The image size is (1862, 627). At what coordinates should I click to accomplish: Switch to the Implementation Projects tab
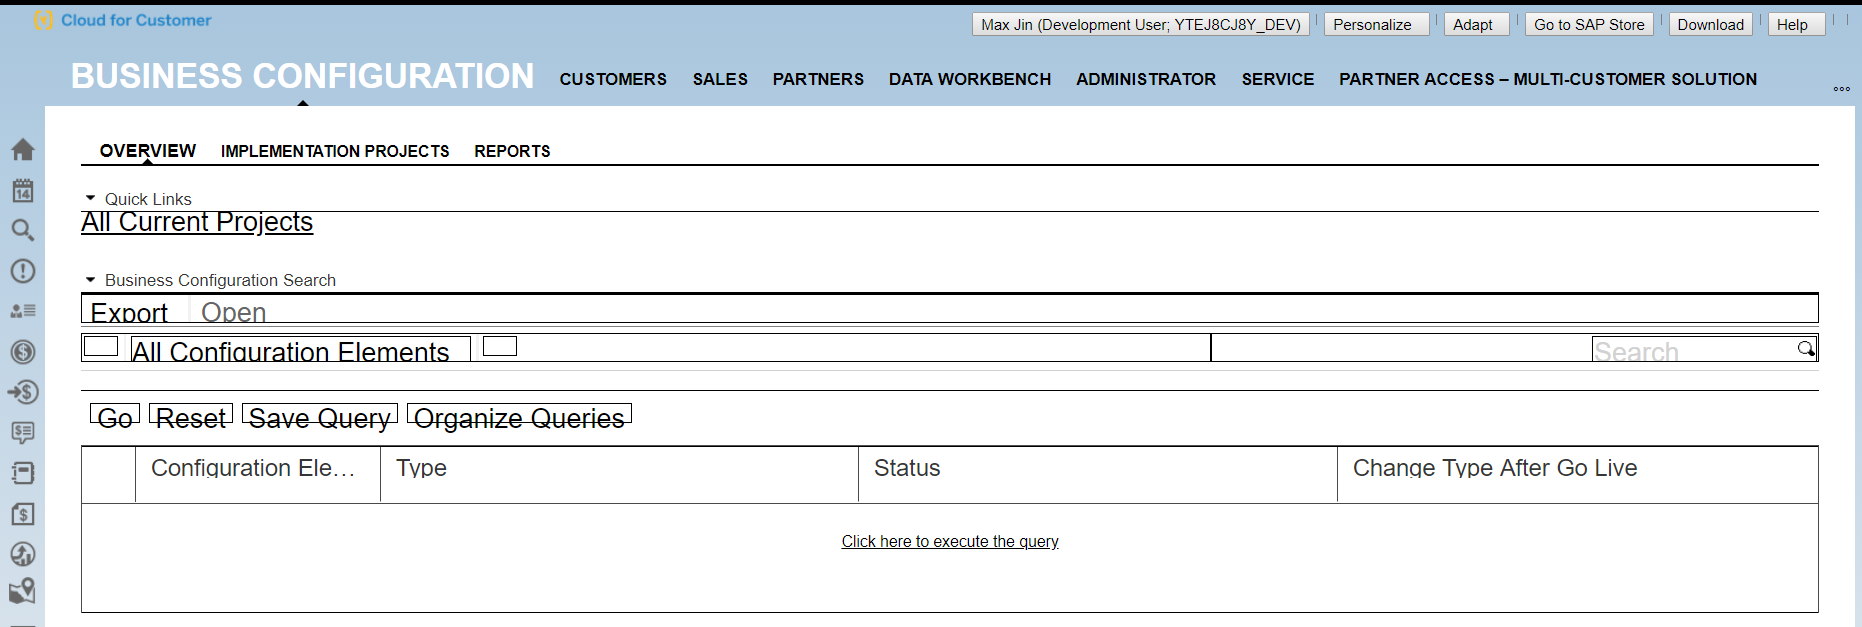335,151
